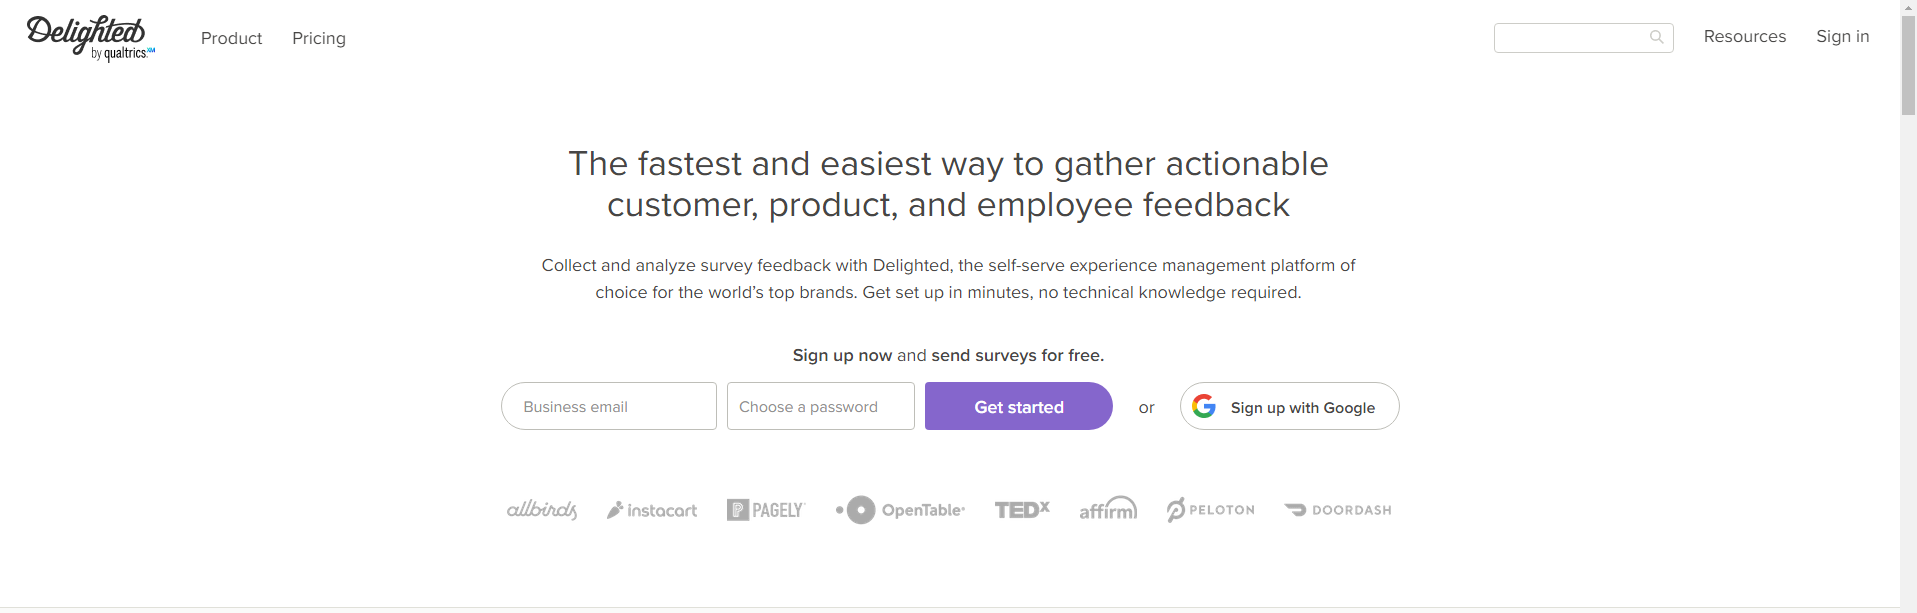1917x613 pixels.
Task: Click the OpenTable brand logo
Action: [x=901, y=510]
